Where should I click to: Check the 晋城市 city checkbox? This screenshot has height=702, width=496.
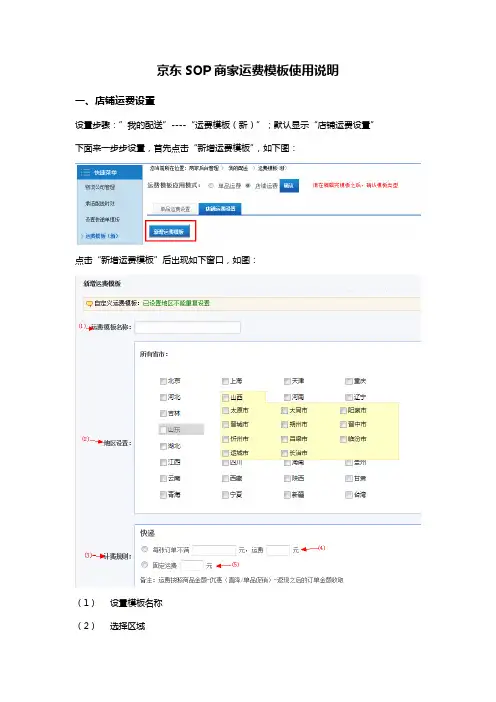(226, 424)
